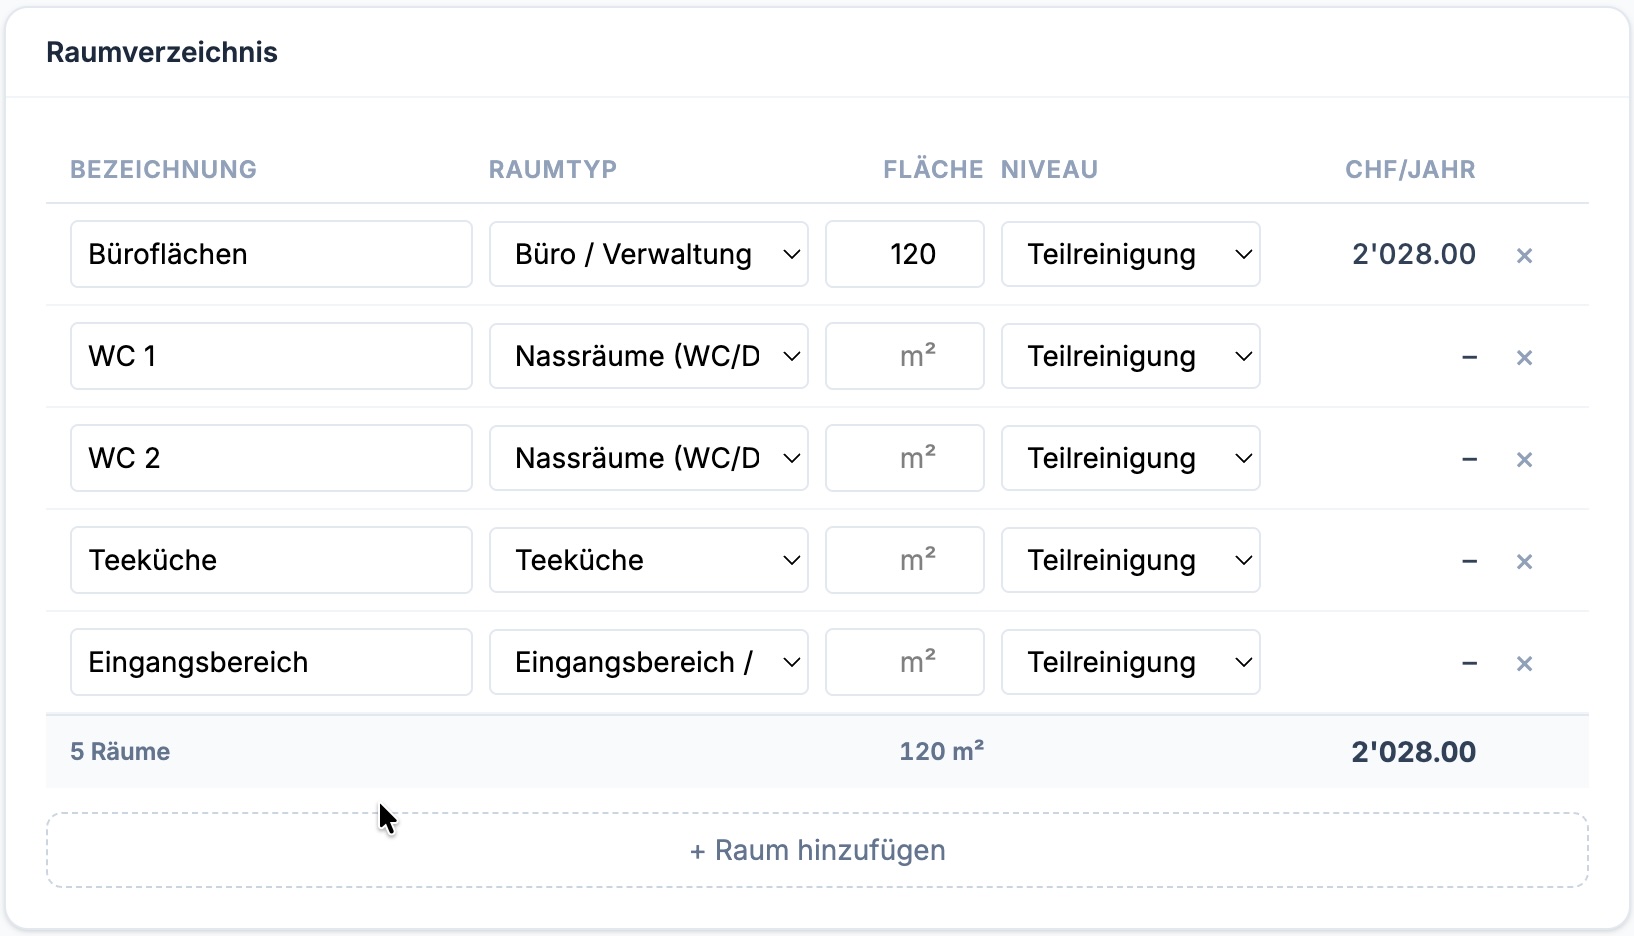
Task: Remove the Eingangsbereich row
Action: (x=1524, y=663)
